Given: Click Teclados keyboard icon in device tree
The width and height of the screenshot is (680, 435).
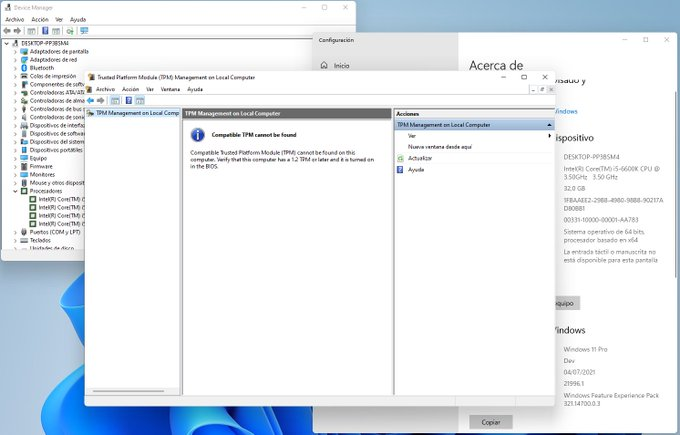Looking at the screenshot, I should pos(24,240).
